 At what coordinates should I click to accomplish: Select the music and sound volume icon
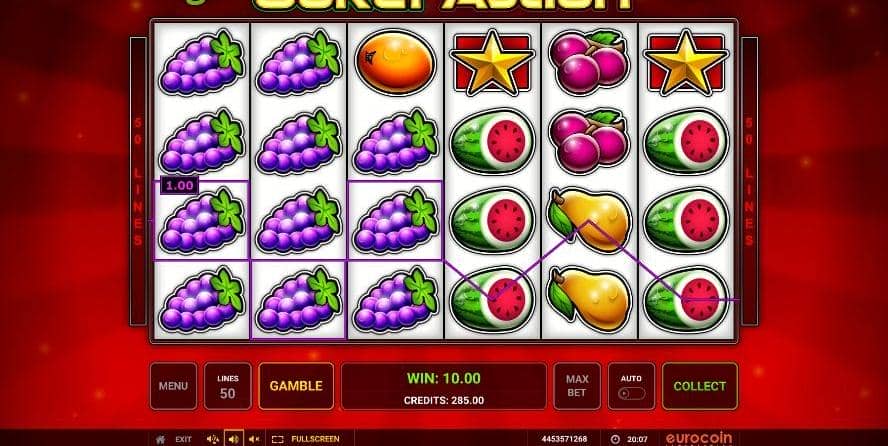(213, 439)
